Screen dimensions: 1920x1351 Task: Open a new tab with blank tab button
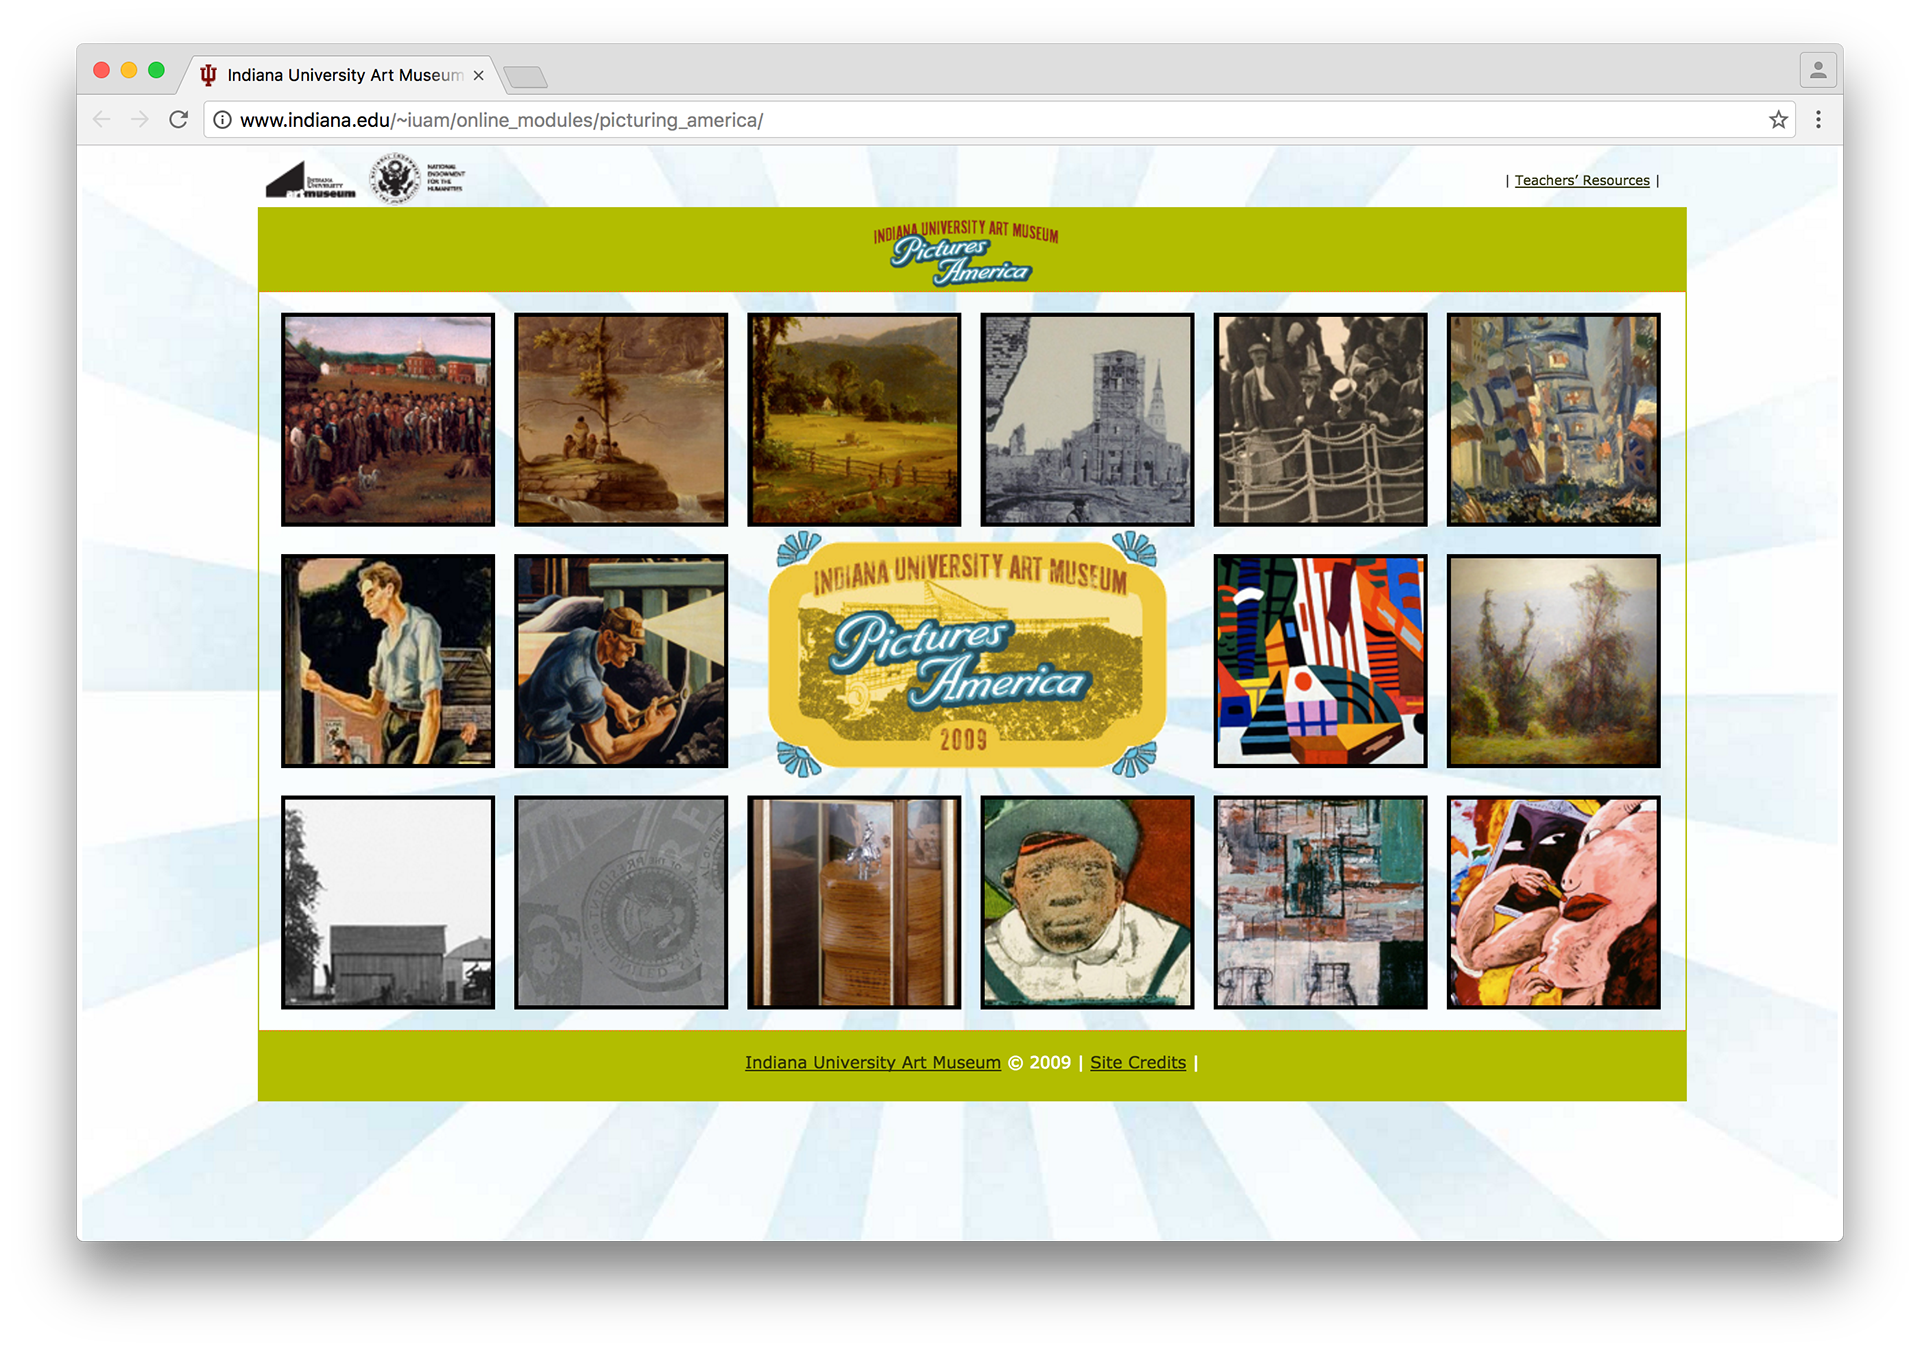pos(525,77)
